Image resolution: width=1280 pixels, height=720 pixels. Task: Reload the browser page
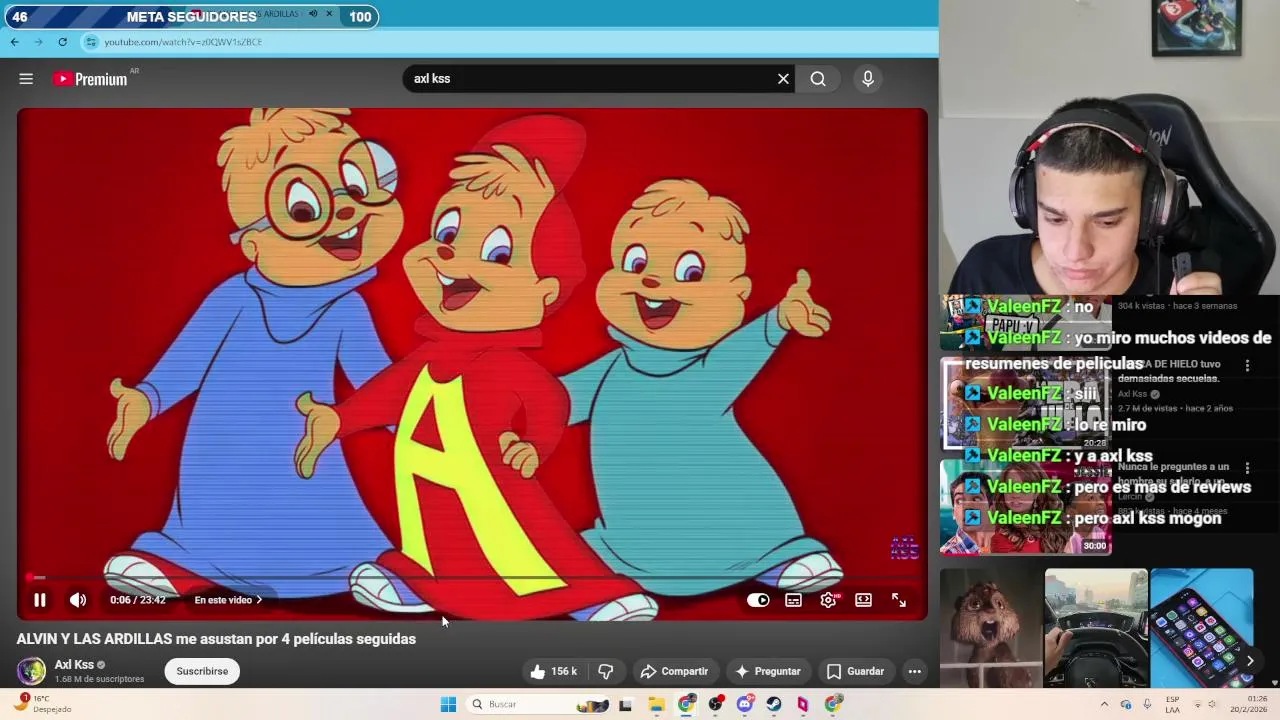(62, 42)
